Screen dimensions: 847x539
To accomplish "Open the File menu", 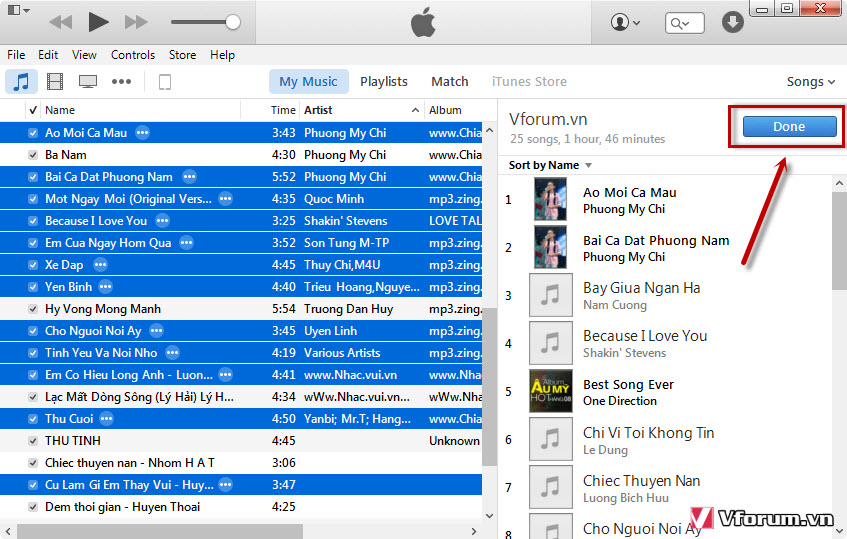I will [x=16, y=55].
